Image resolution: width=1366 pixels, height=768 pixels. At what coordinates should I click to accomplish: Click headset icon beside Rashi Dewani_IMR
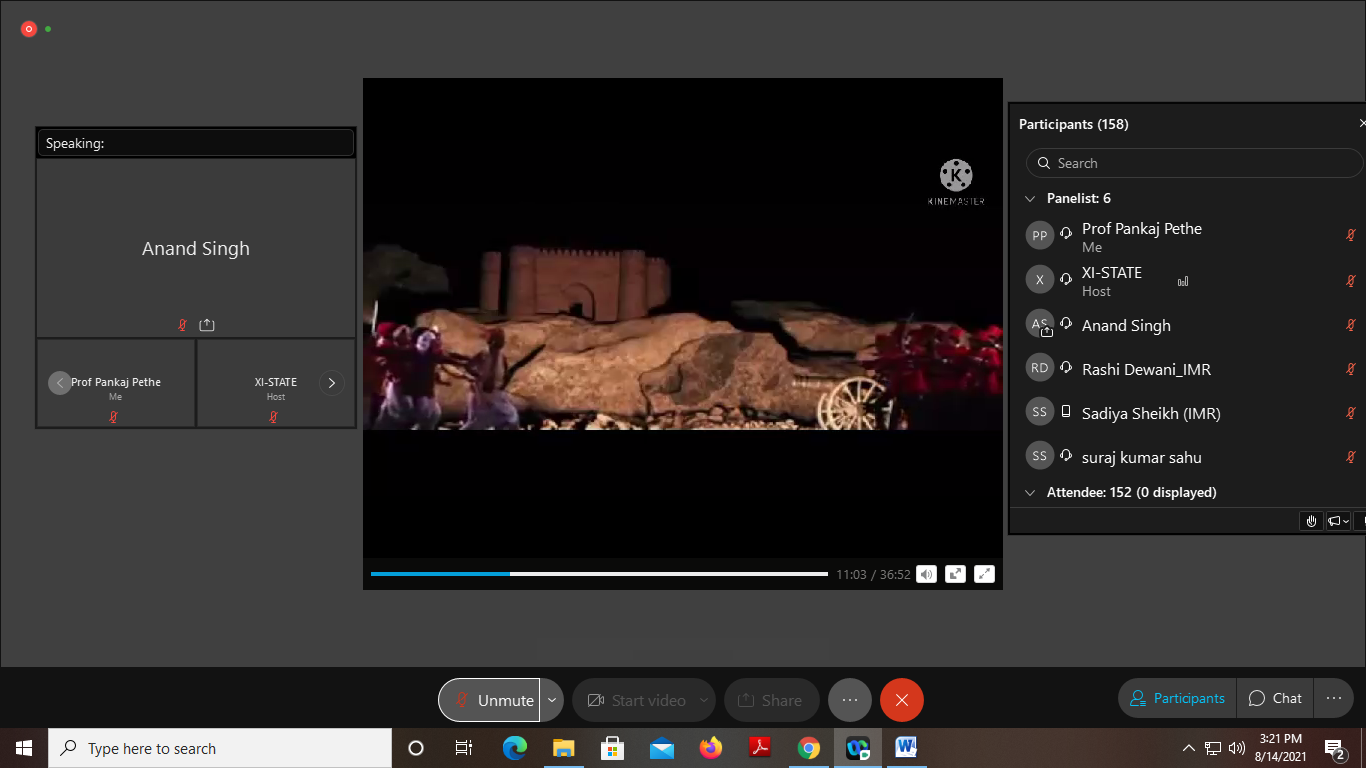click(1066, 368)
